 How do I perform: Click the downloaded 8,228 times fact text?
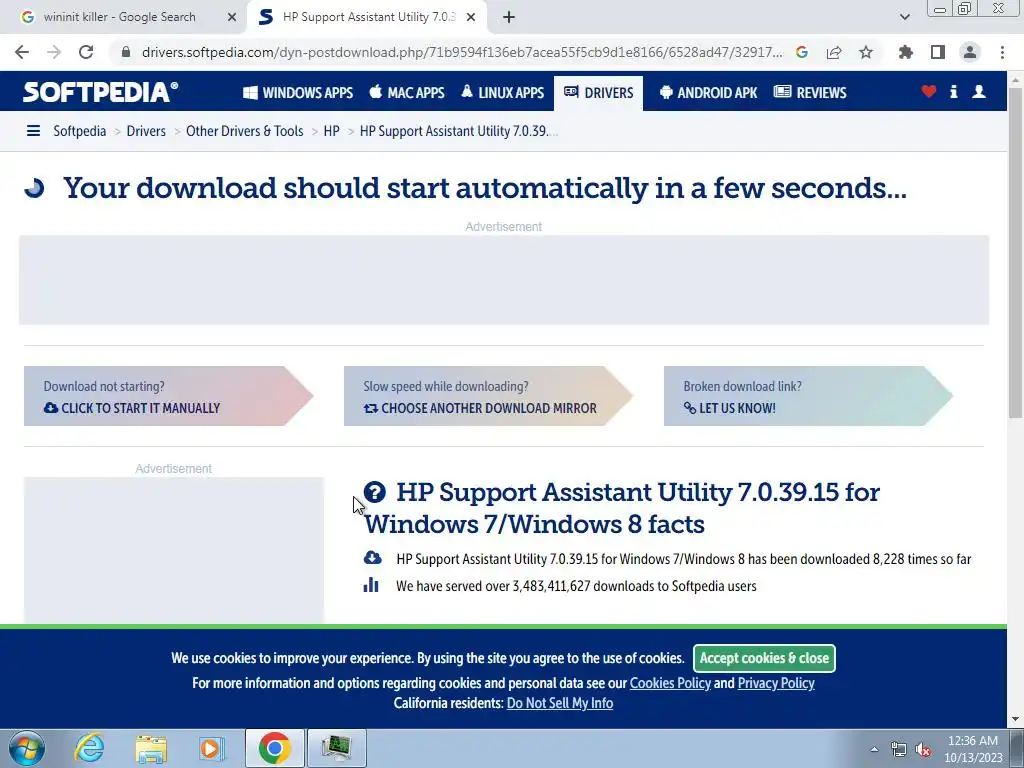684,560
